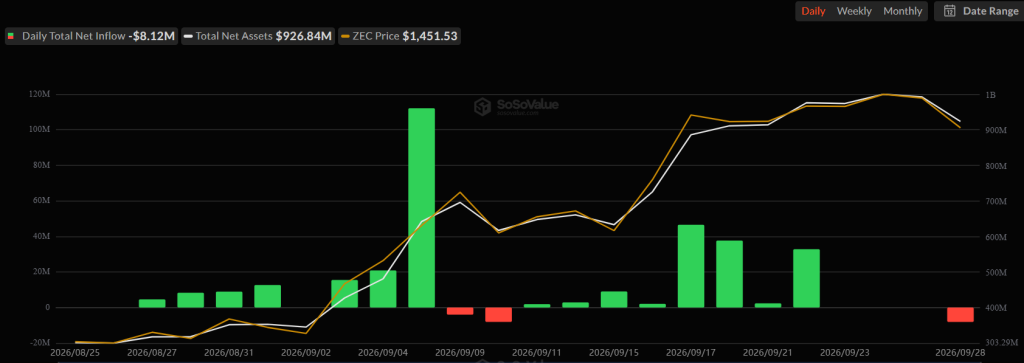Click the white Total Net Assets swatch
Image resolution: width=1024 pixels, height=363 pixels.
coord(188,37)
